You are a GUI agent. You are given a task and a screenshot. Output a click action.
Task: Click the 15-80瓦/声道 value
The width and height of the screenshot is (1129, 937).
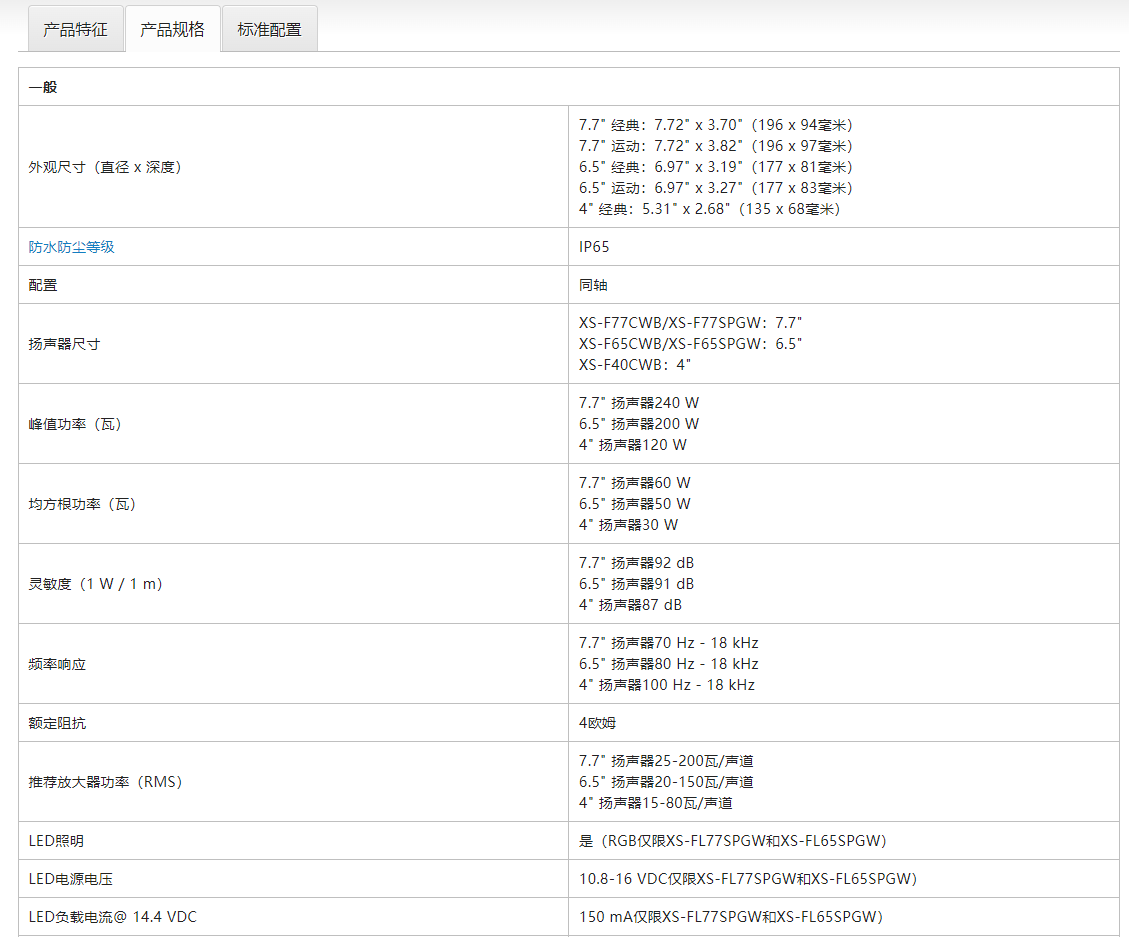click(x=688, y=803)
